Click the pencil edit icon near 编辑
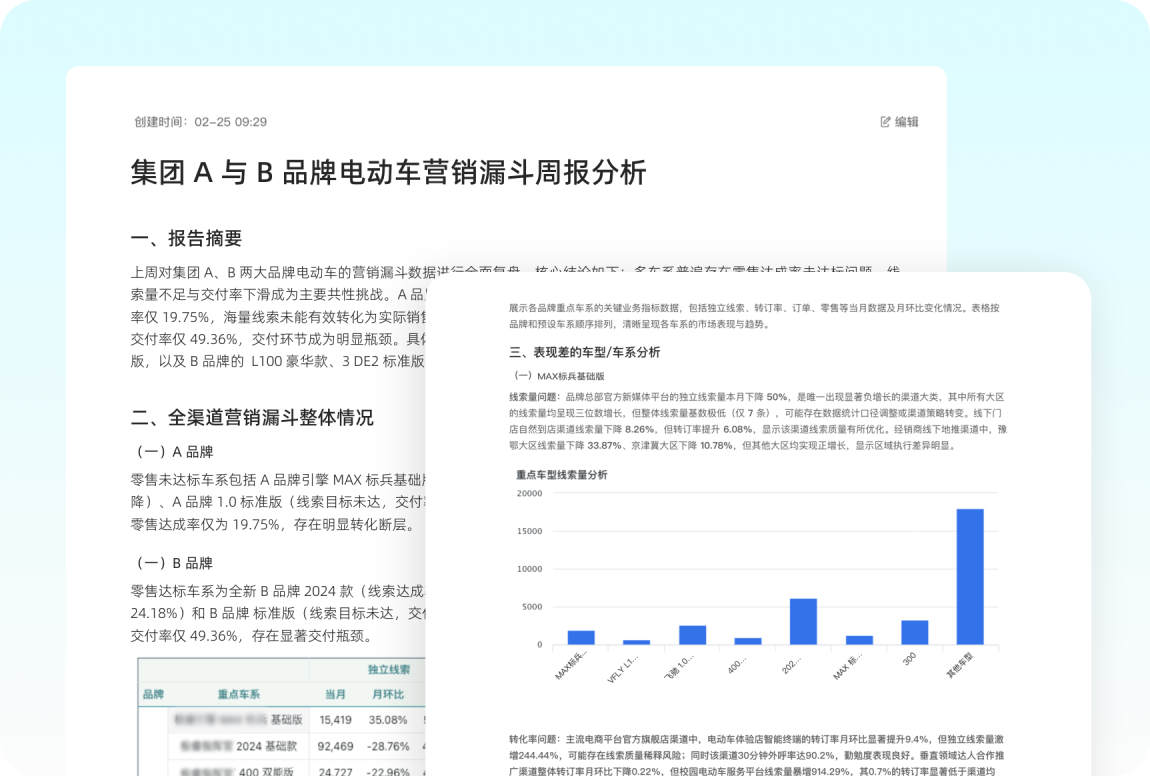Image resolution: width=1150 pixels, height=776 pixels. pos(884,121)
